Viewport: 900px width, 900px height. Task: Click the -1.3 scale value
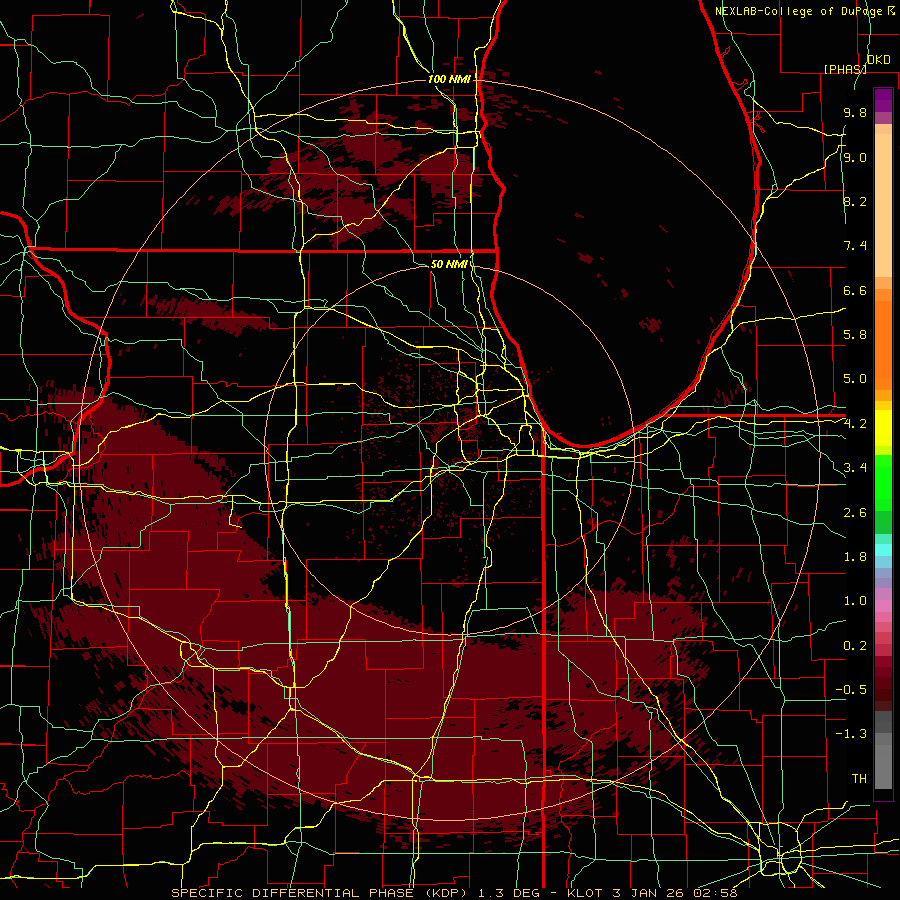pyautogui.click(x=851, y=734)
